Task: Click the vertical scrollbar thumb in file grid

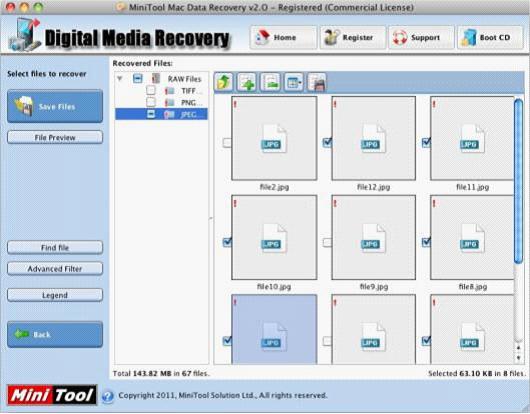Action: pyautogui.click(x=518, y=181)
